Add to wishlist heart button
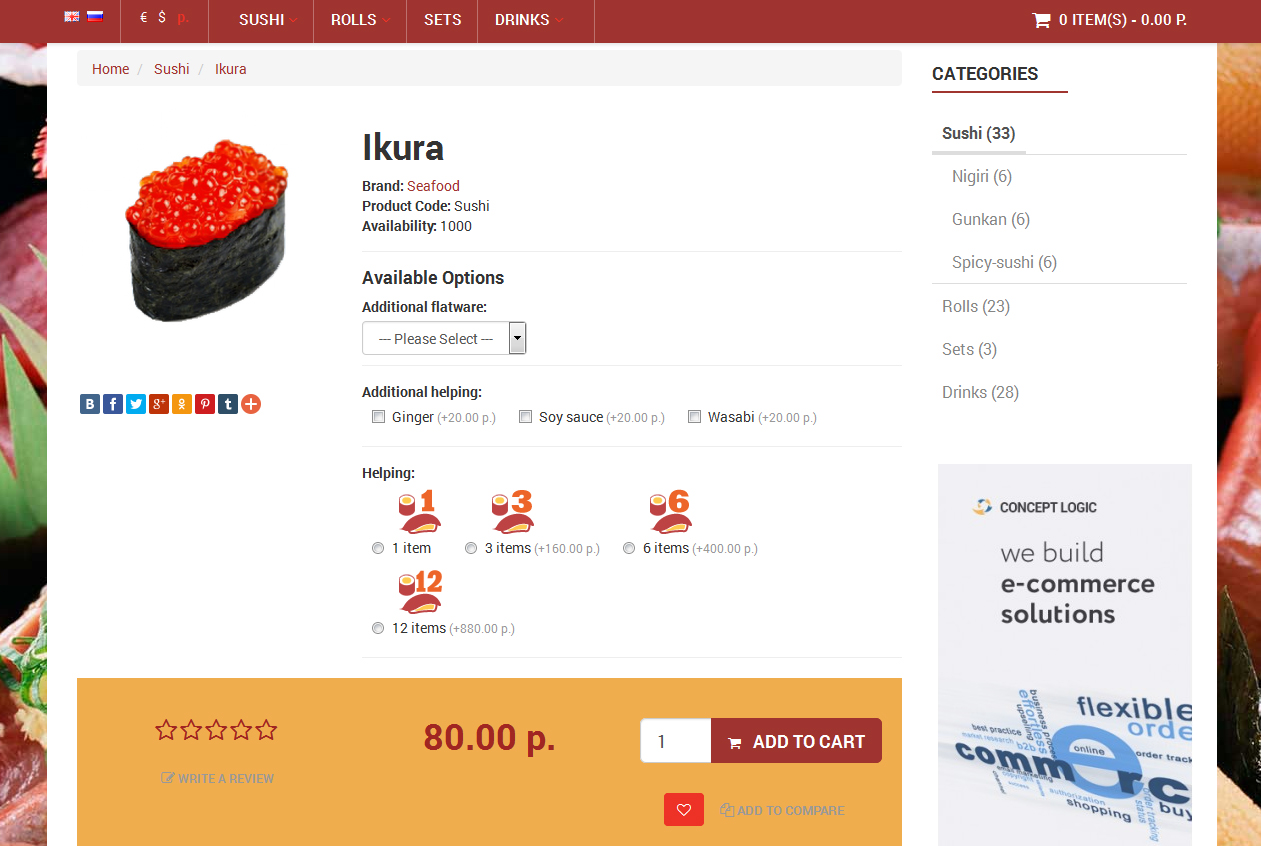This screenshot has width=1261, height=846. 684,810
